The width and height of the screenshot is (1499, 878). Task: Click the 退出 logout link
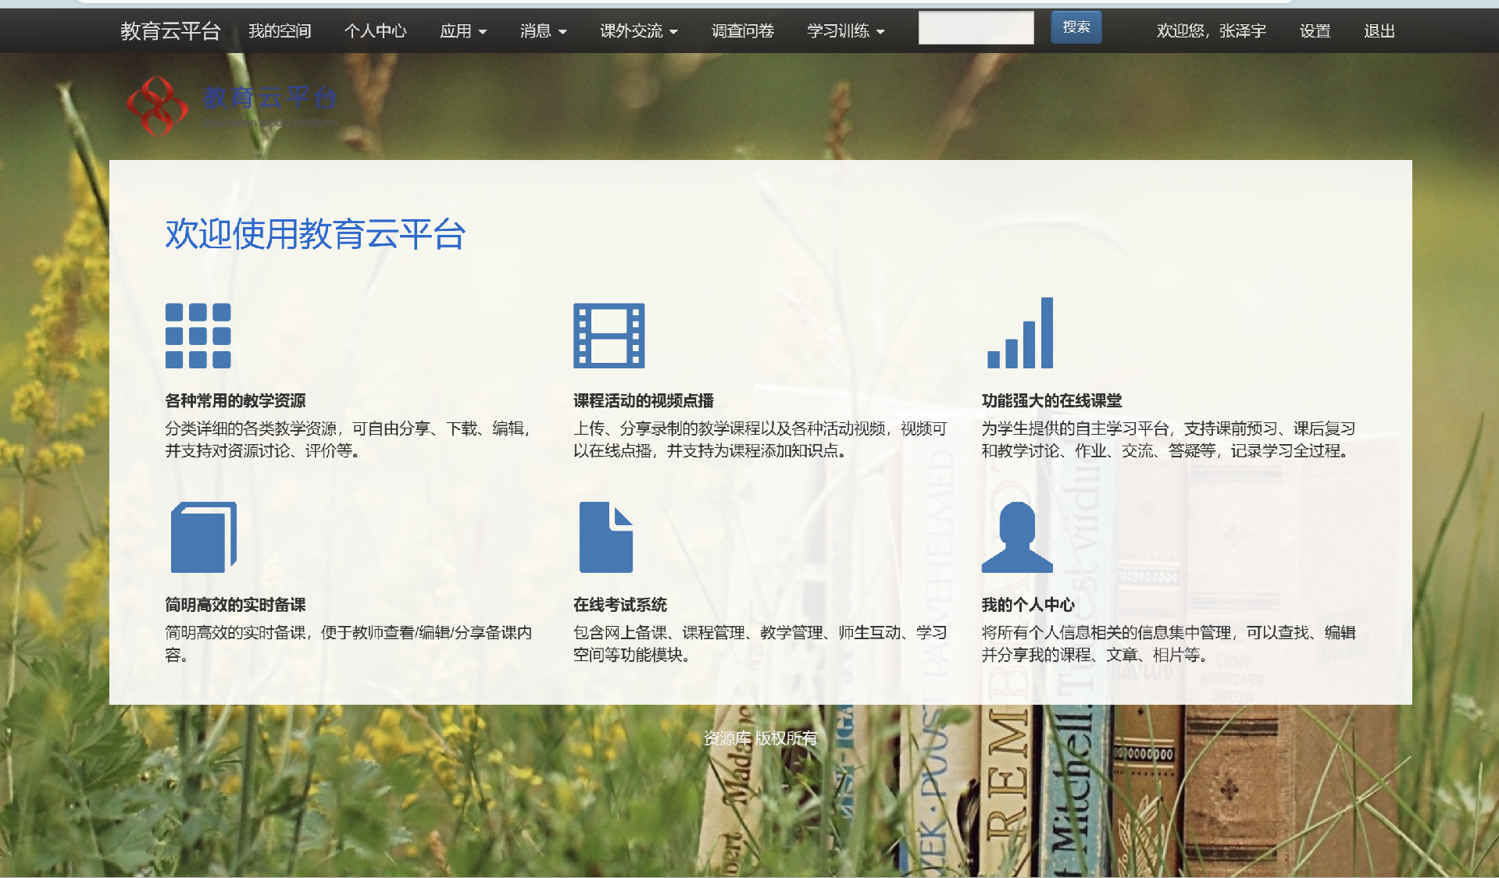point(1379,31)
